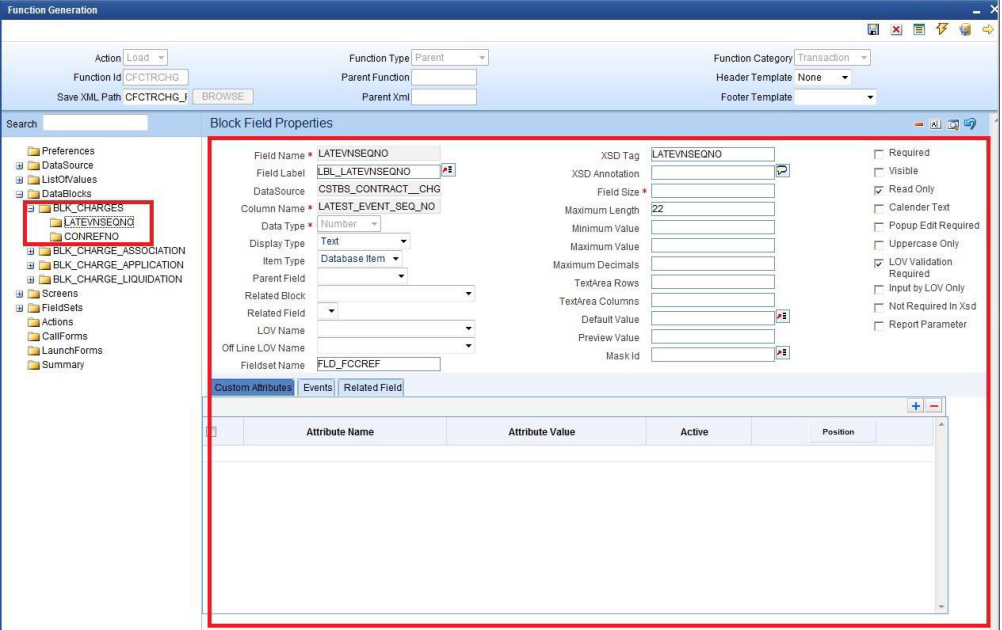Click the red minus icon in Block Field Properties header
Screen dimensions: 1002x630
pos(918,124)
